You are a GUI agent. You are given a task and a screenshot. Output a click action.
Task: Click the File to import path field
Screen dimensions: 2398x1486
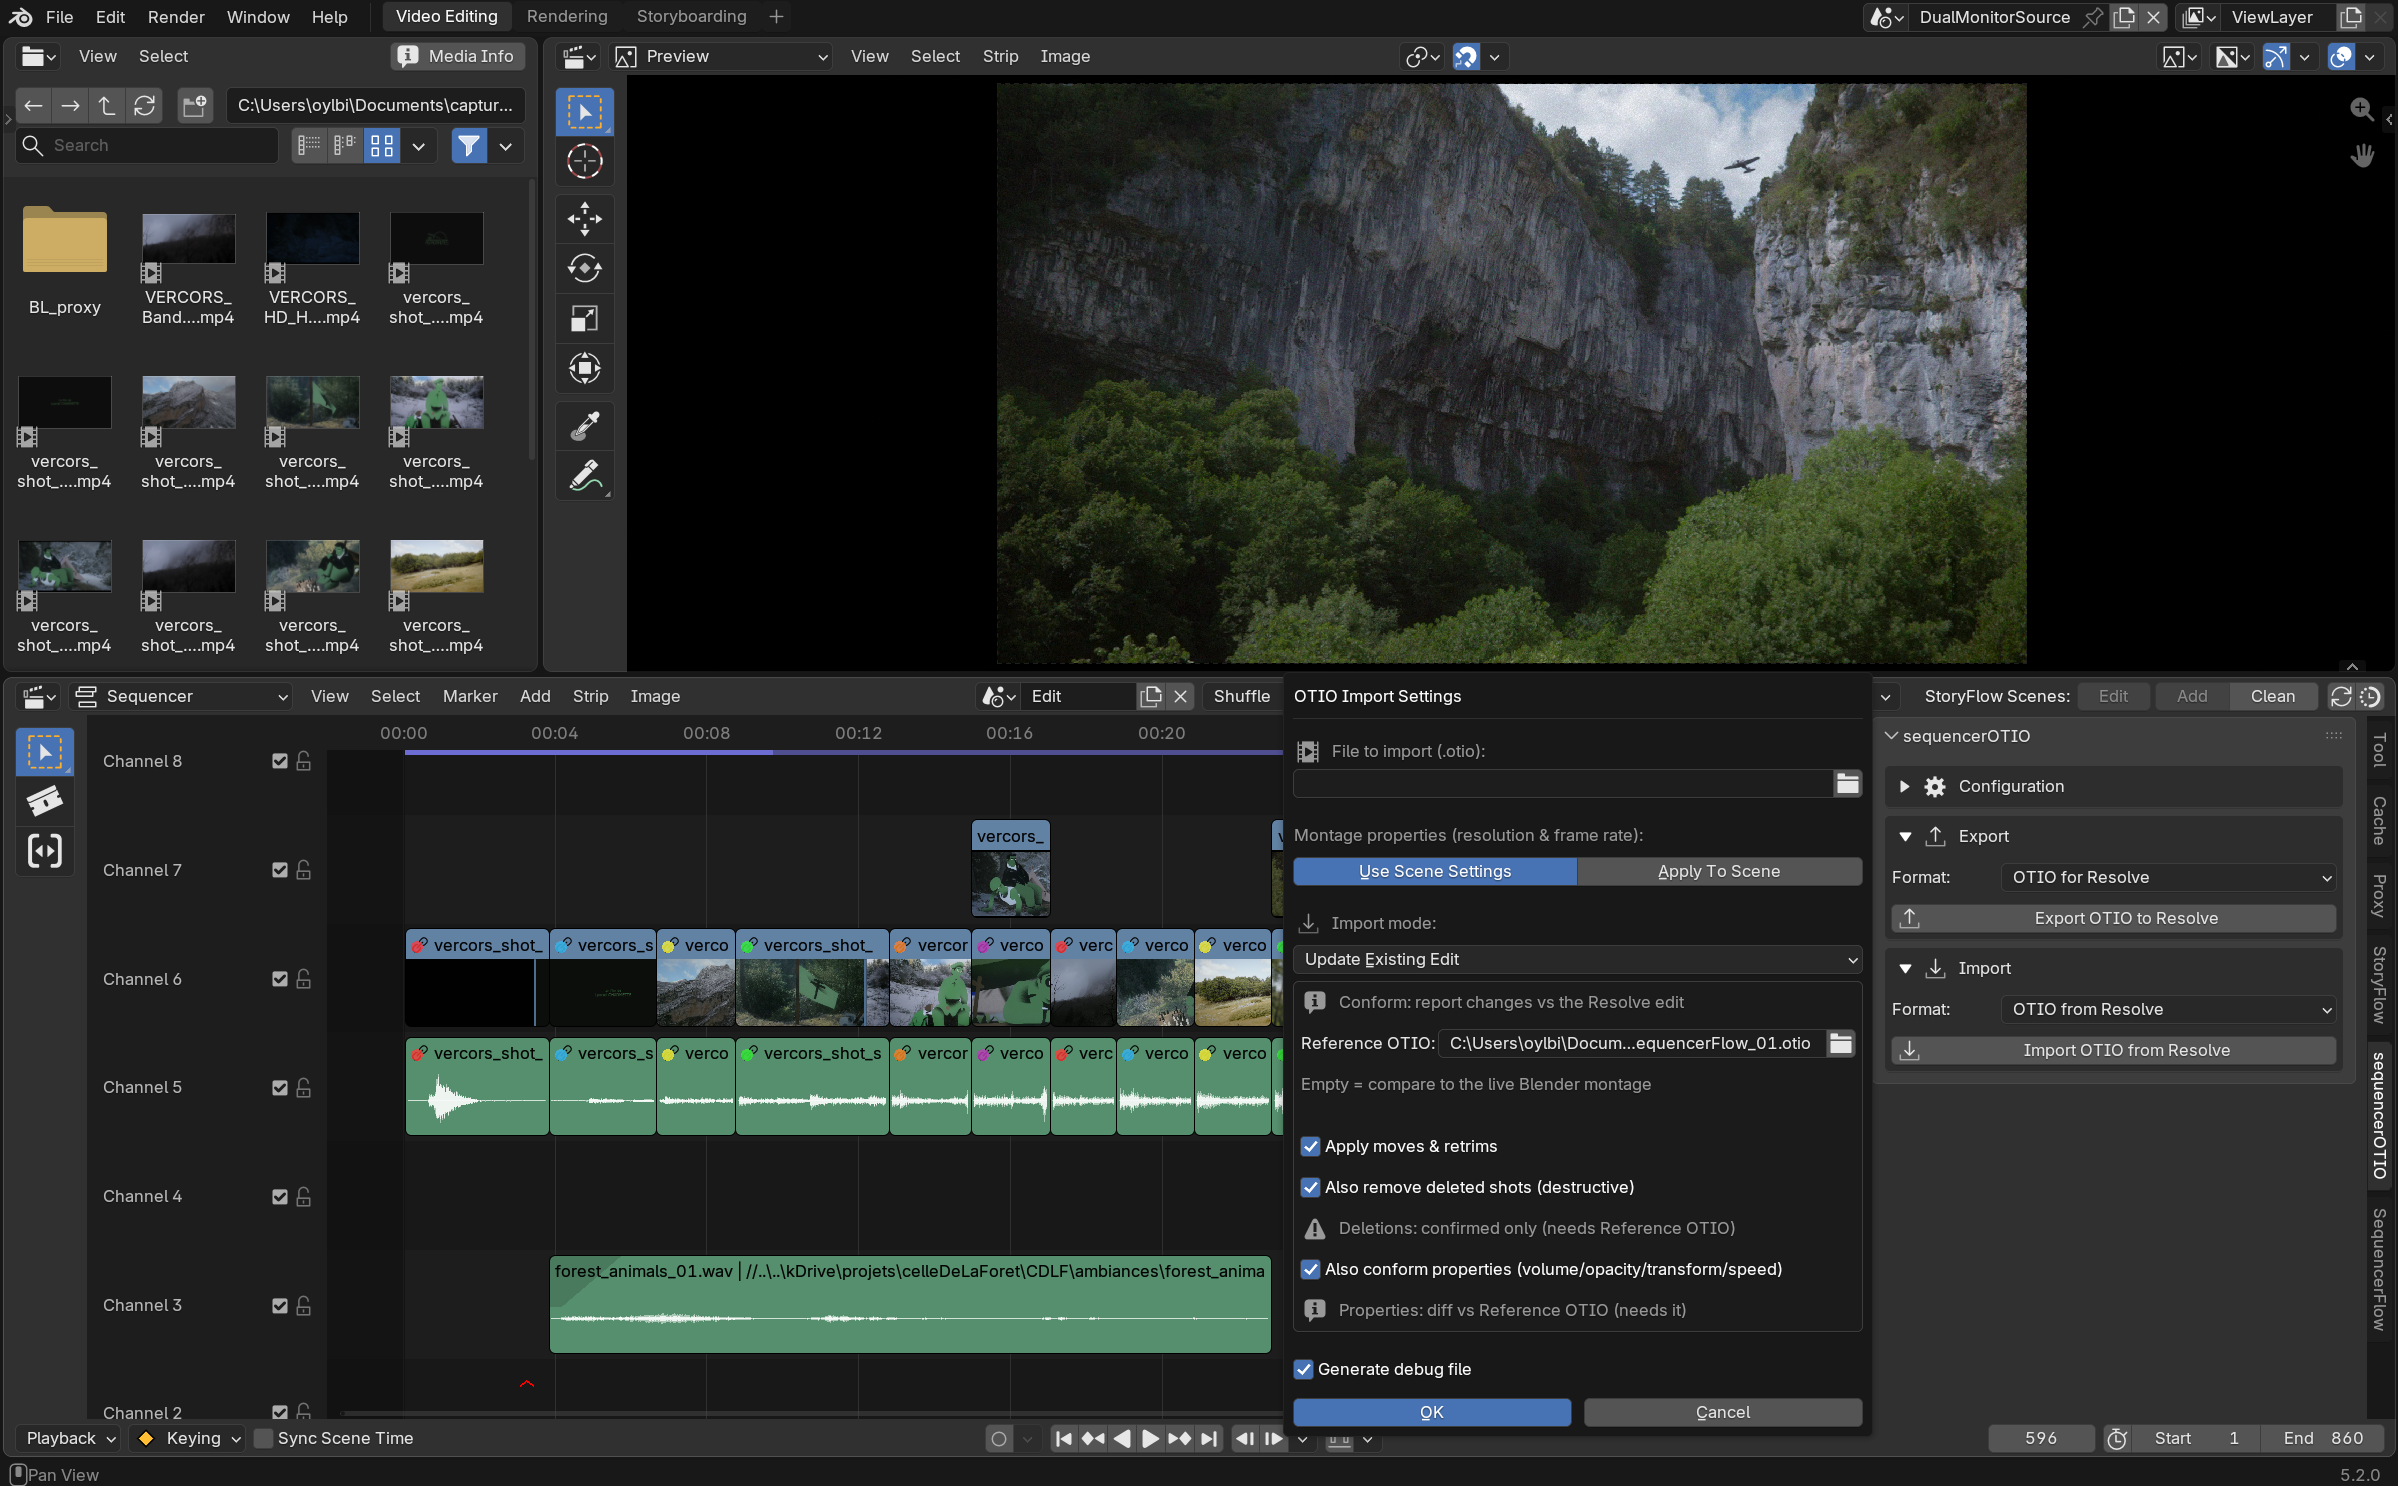tap(1563, 784)
